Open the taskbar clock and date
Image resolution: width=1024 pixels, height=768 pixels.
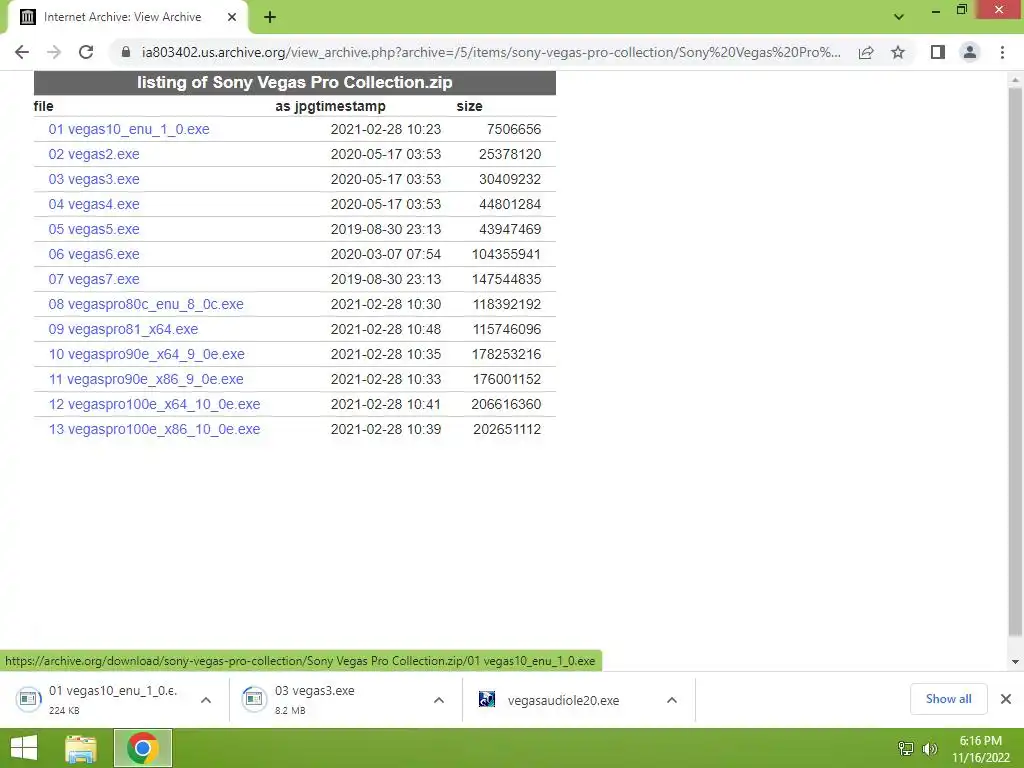point(980,749)
